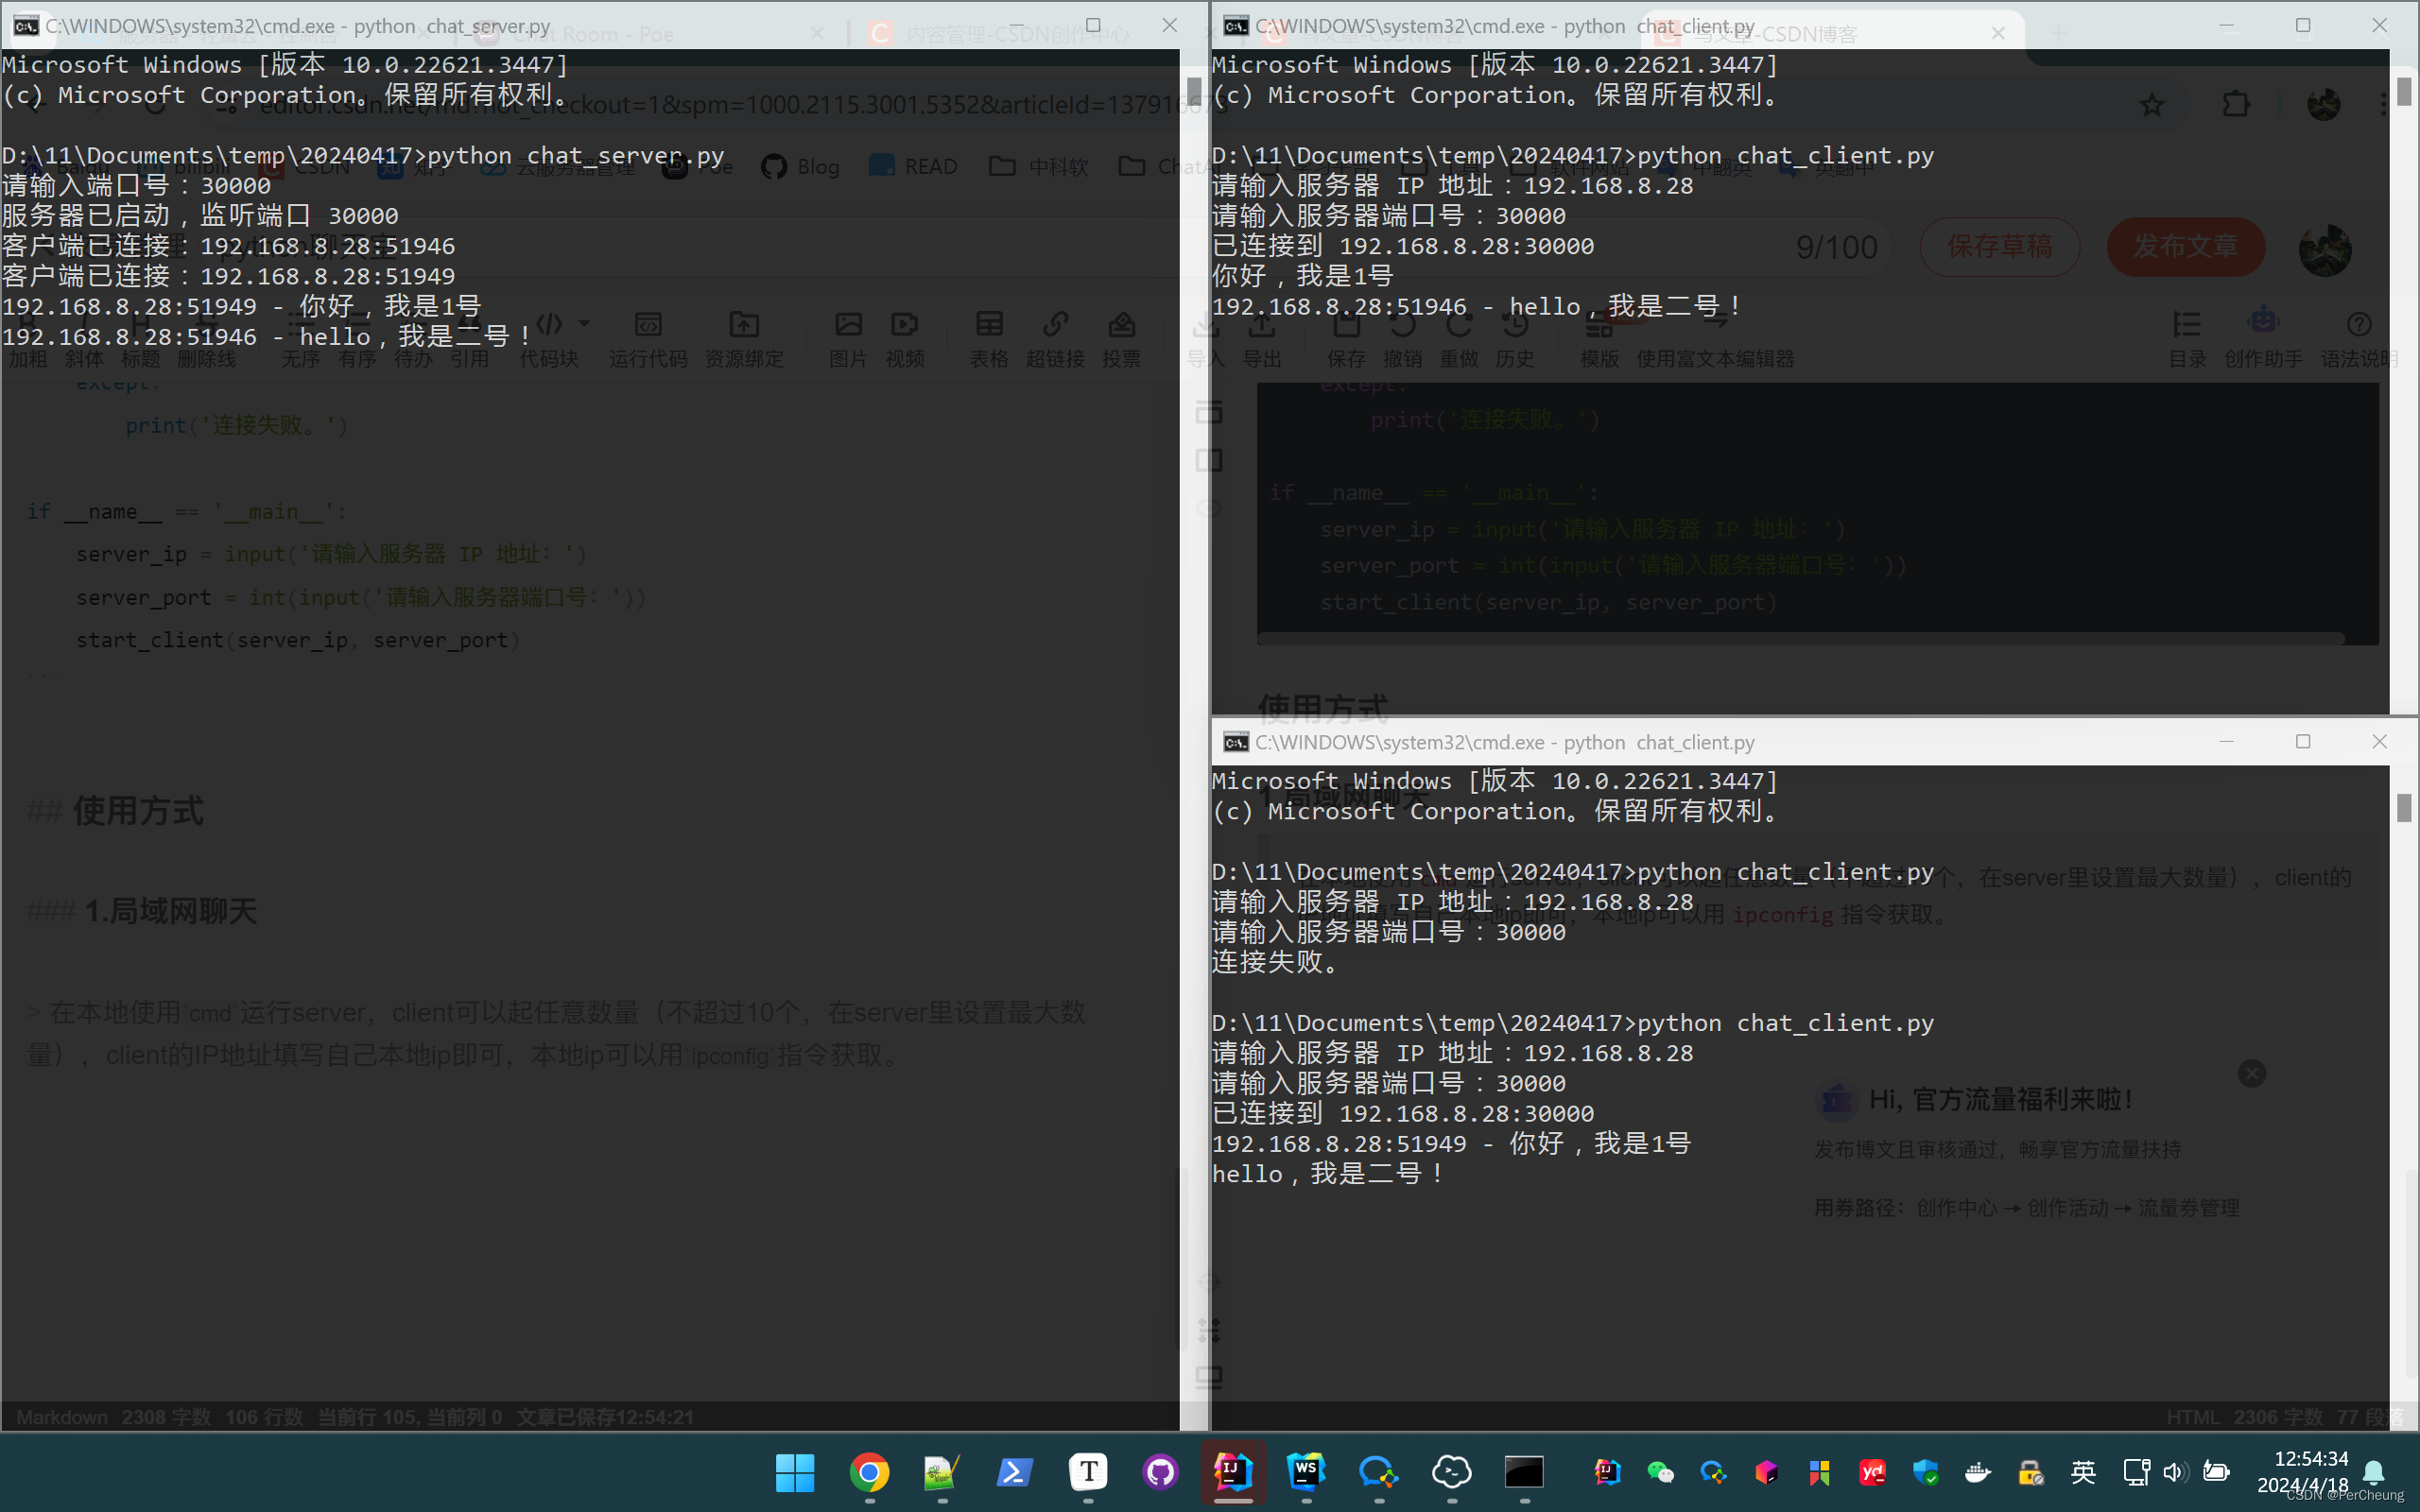Open GitHub Desktop from the taskbar
The image size is (2420, 1512).
[1161, 1472]
